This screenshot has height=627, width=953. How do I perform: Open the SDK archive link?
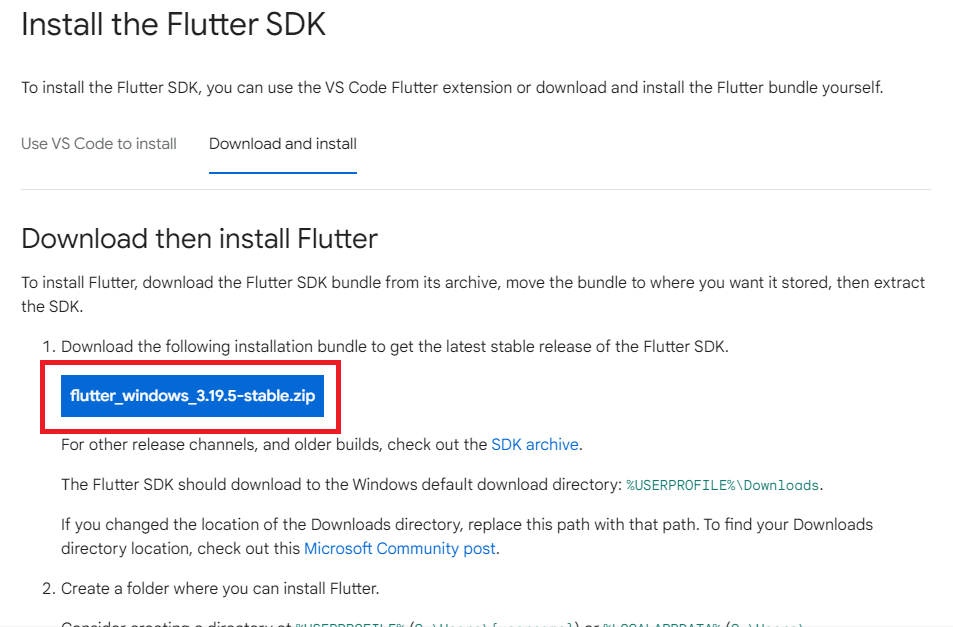click(x=534, y=444)
